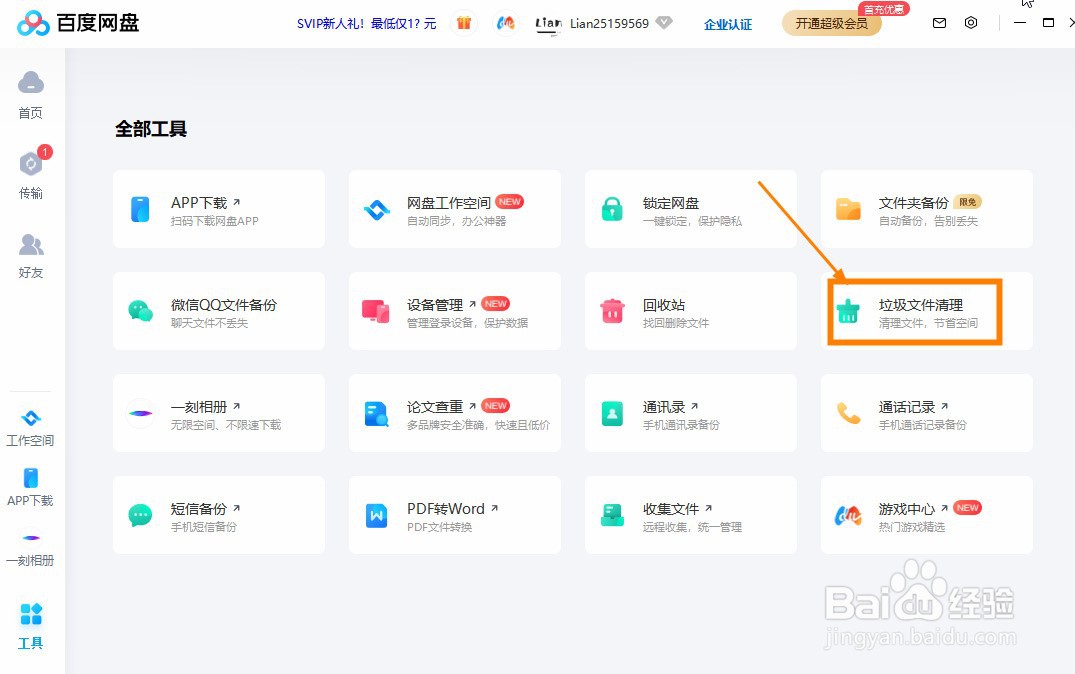Click the blue phone icon of APP下载 card
This screenshot has height=674, width=1075.
pyautogui.click(x=140, y=209)
